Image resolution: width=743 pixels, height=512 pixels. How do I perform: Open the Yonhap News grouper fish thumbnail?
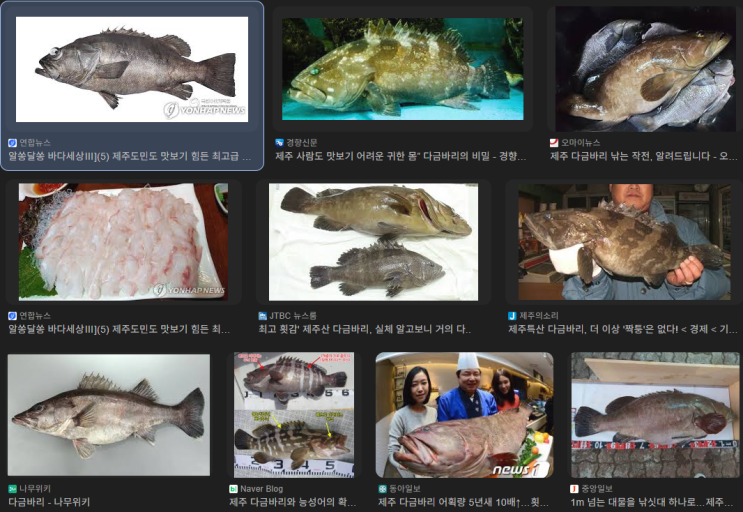coord(132,69)
